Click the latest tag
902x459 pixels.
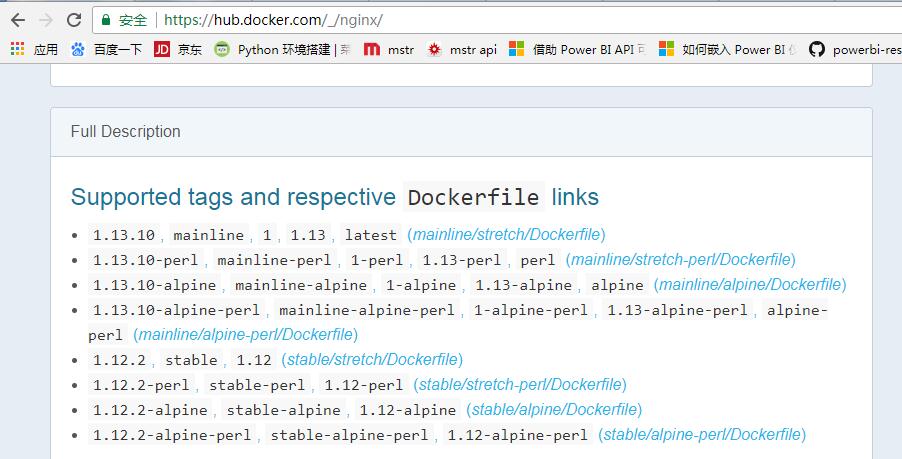371,235
